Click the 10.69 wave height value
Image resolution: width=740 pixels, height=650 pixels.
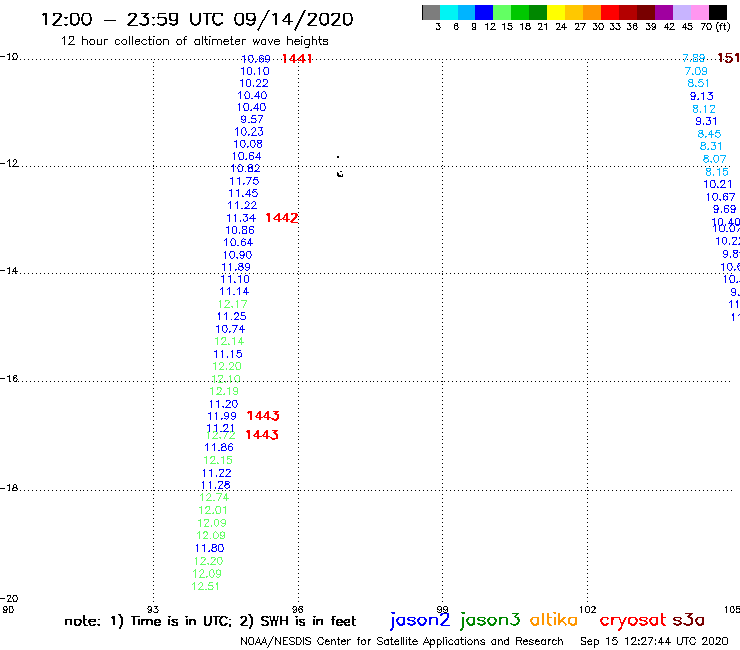tap(255, 59)
